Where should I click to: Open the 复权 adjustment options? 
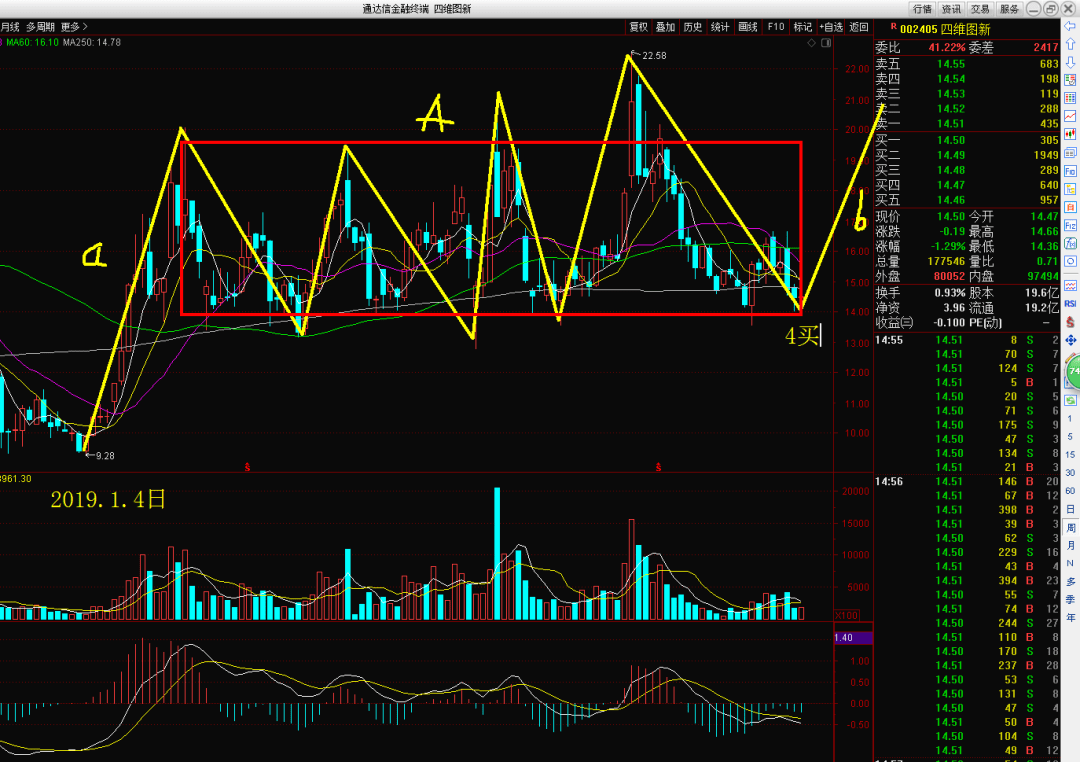pyautogui.click(x=638, y=27)
